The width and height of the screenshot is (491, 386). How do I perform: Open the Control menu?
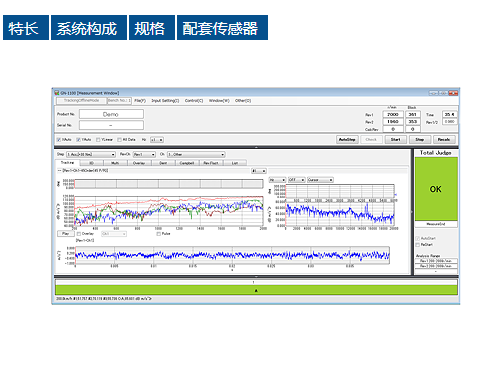coord(194,101)
